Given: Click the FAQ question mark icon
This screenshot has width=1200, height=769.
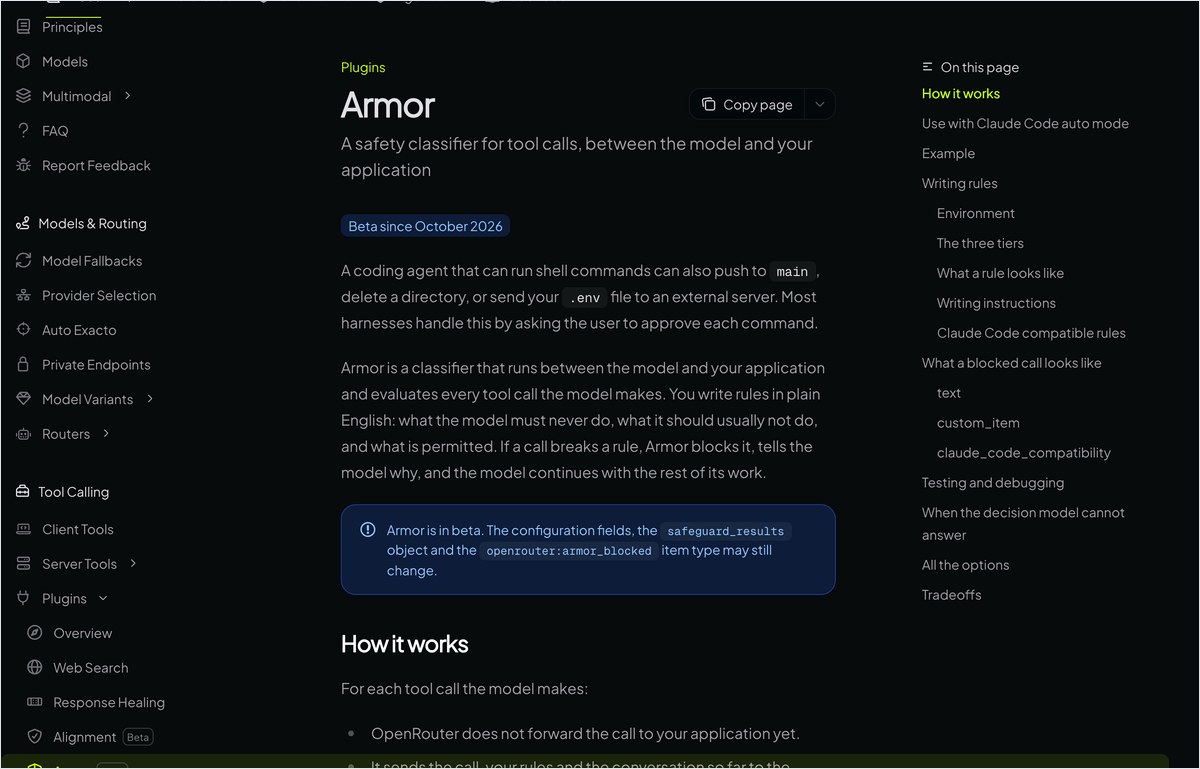Looking at the screenshot, I should [24, 131].
